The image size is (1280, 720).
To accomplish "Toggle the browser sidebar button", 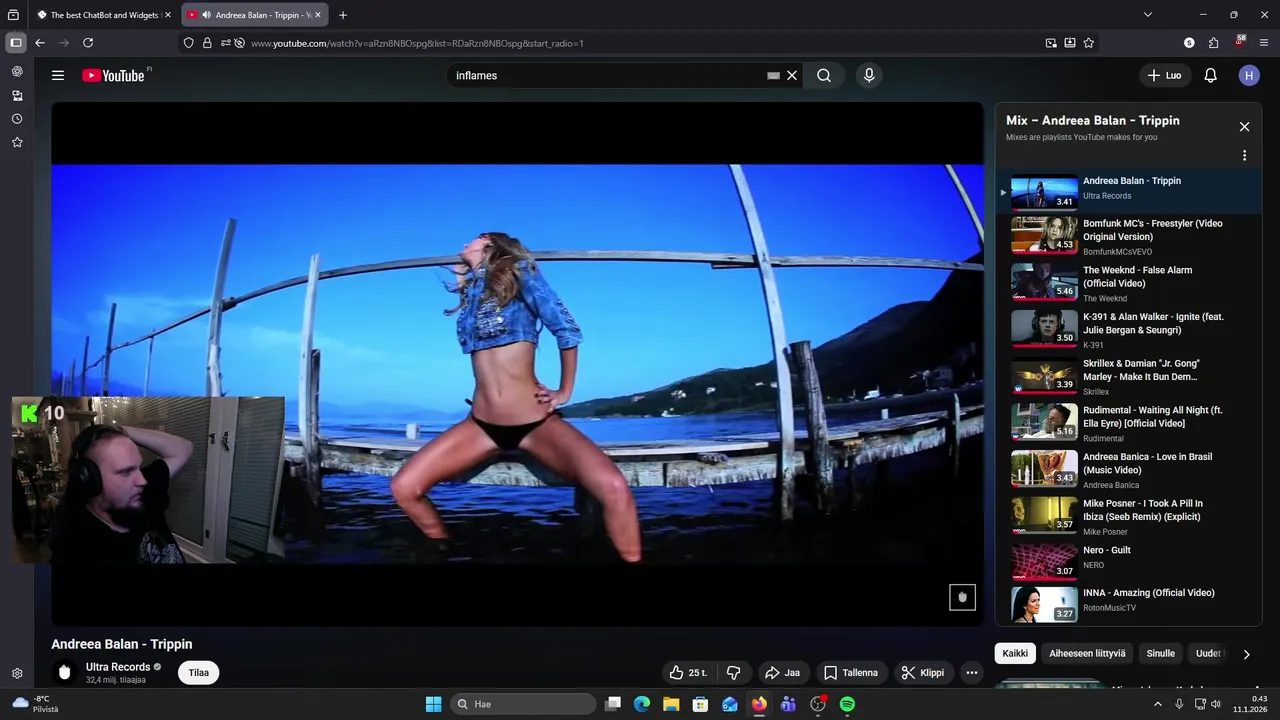I will 16,43.
